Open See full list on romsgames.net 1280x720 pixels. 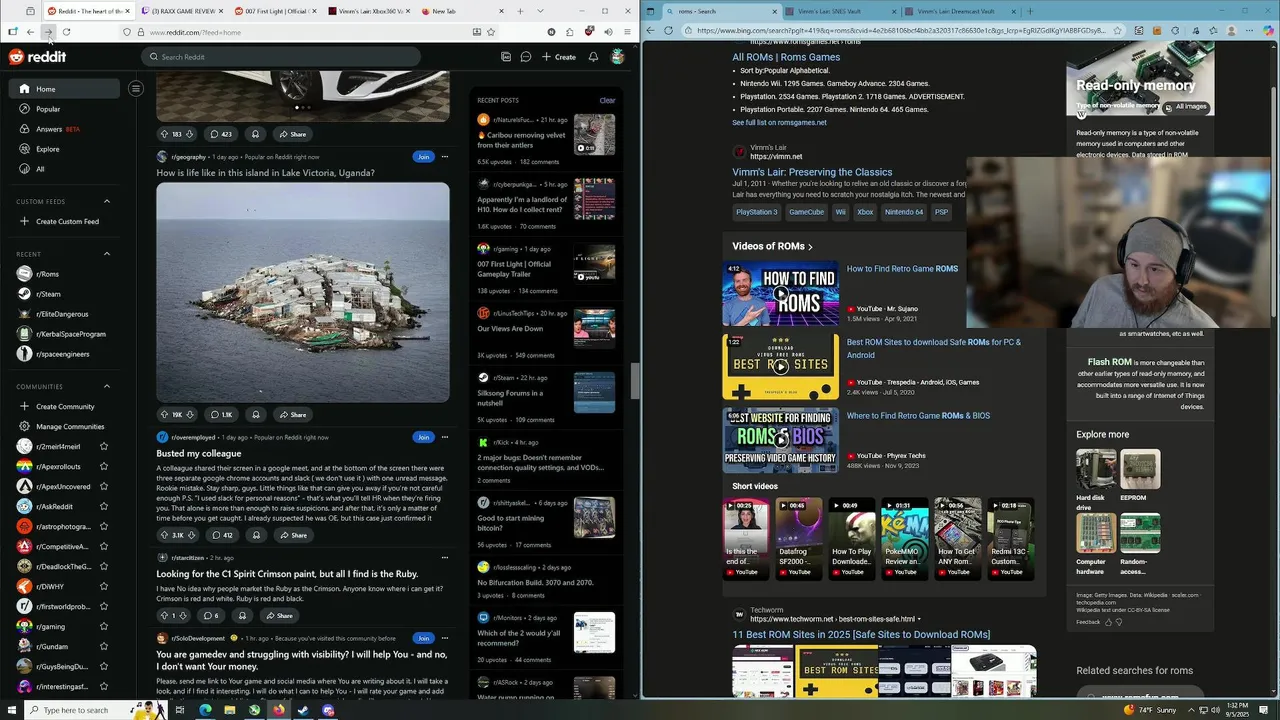click(779, 122)
